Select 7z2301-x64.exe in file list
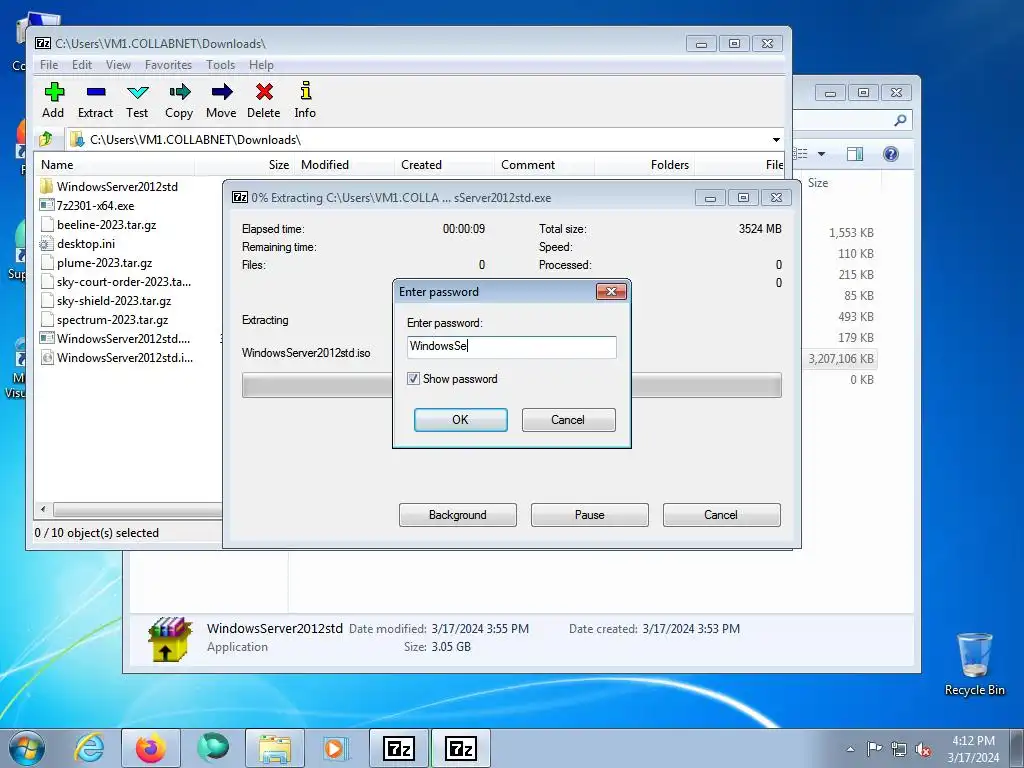The image size is (1024, 768). point(95,205)
